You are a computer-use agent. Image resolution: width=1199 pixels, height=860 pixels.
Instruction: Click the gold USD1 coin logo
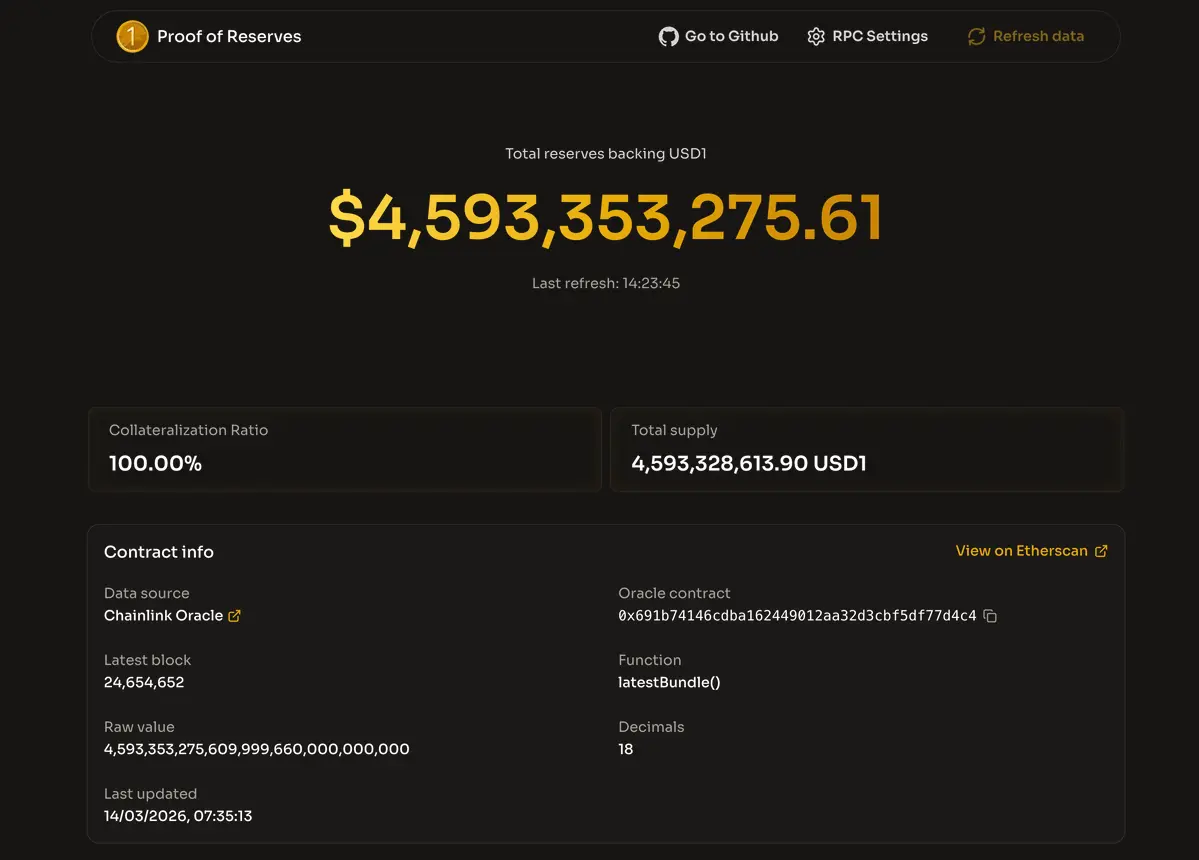132,36
